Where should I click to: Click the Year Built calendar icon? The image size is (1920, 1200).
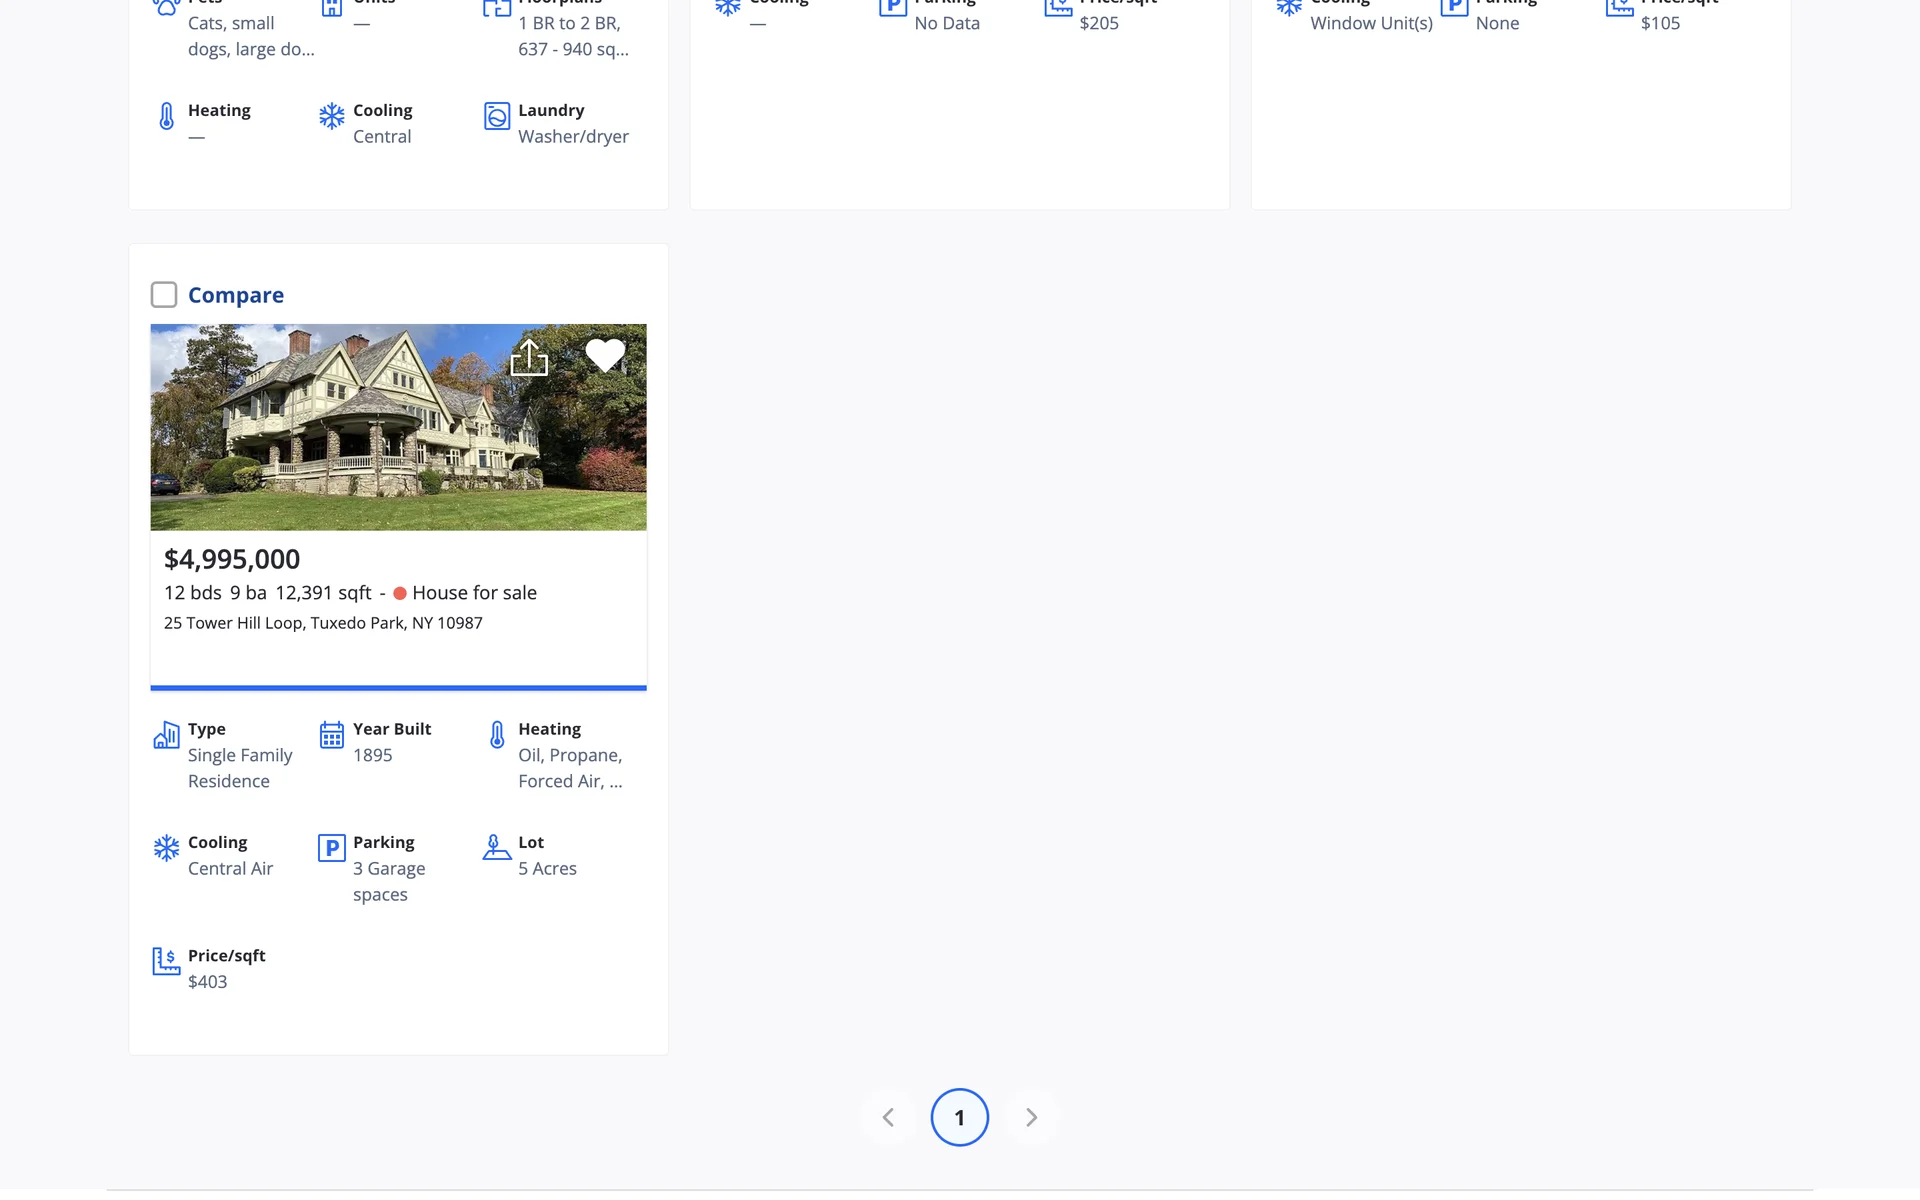[x=331, y=735]
